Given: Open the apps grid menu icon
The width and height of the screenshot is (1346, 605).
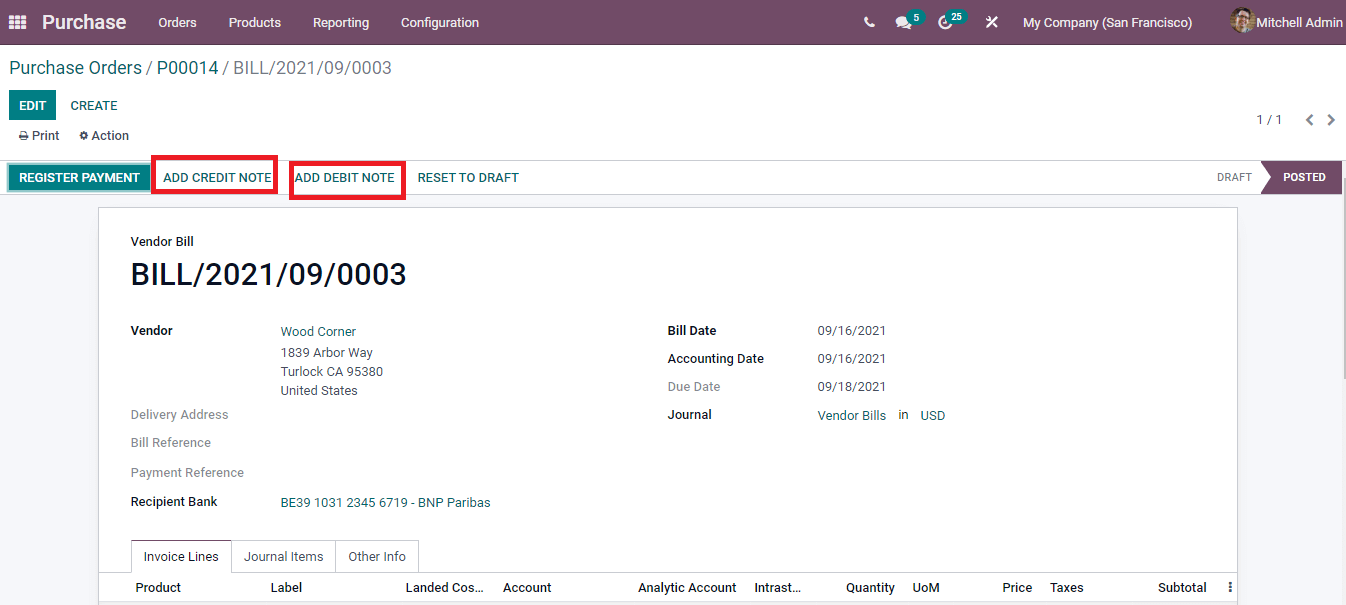Looking at the screenshot, I should tap(17, 22).
